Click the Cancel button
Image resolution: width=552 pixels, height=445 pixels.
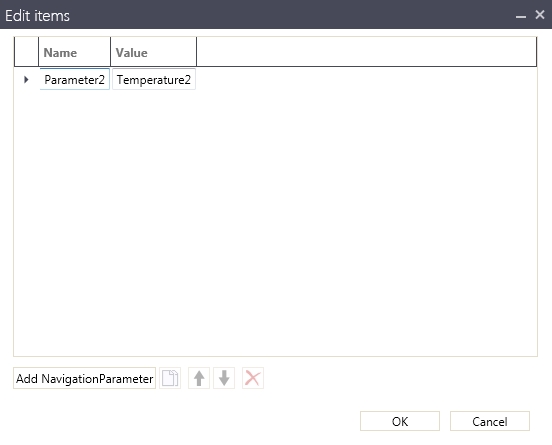[490, 421]
